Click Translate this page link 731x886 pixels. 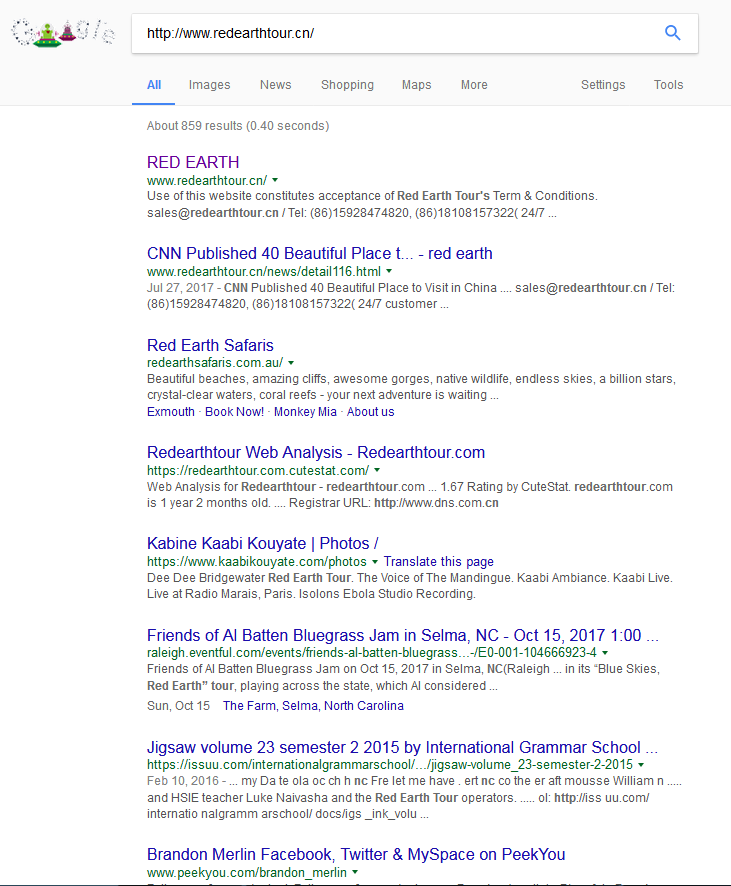click(438, 562)
